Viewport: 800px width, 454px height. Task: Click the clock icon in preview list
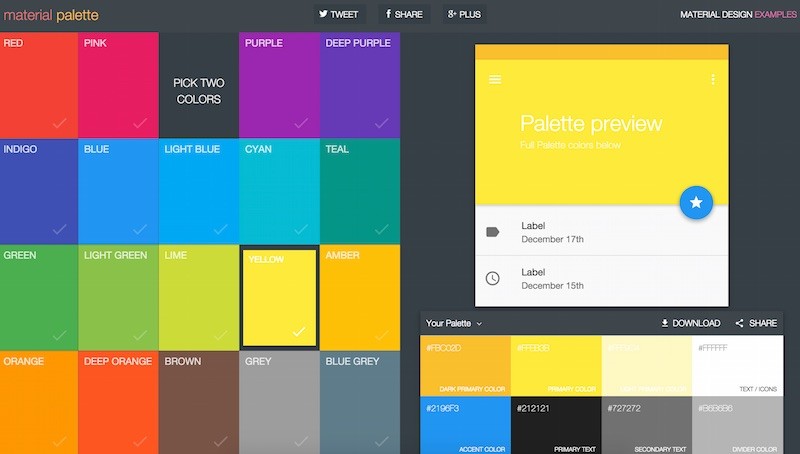coord(492,278)
